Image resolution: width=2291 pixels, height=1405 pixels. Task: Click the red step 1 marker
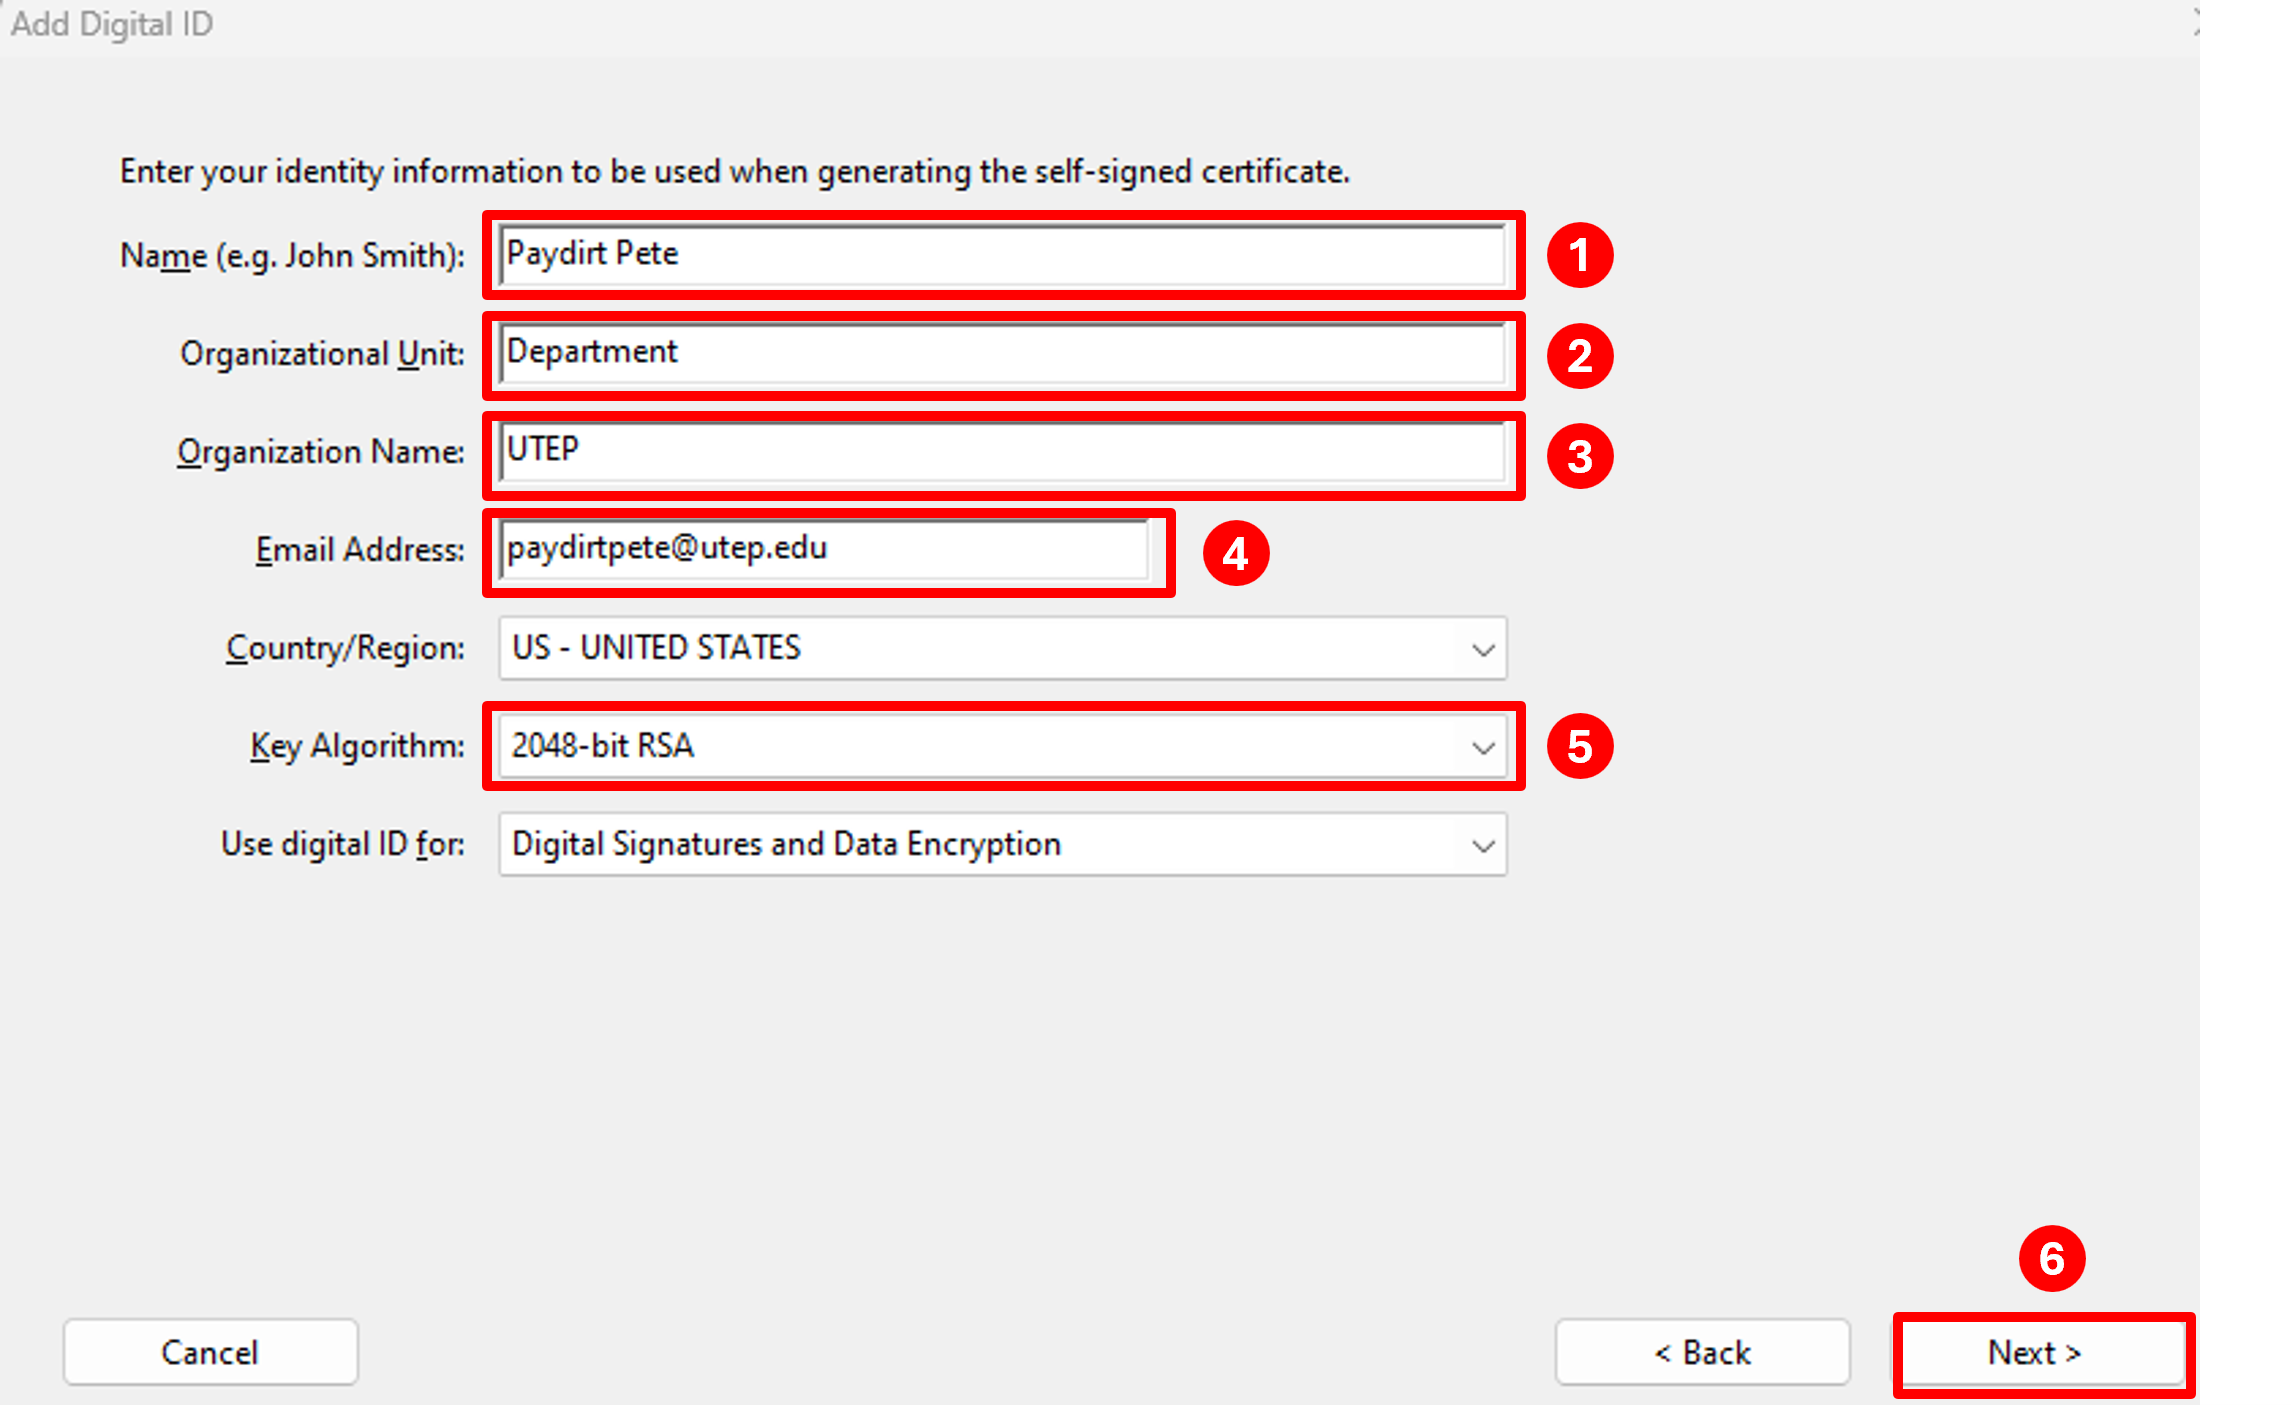click(x=1579, y=255)
